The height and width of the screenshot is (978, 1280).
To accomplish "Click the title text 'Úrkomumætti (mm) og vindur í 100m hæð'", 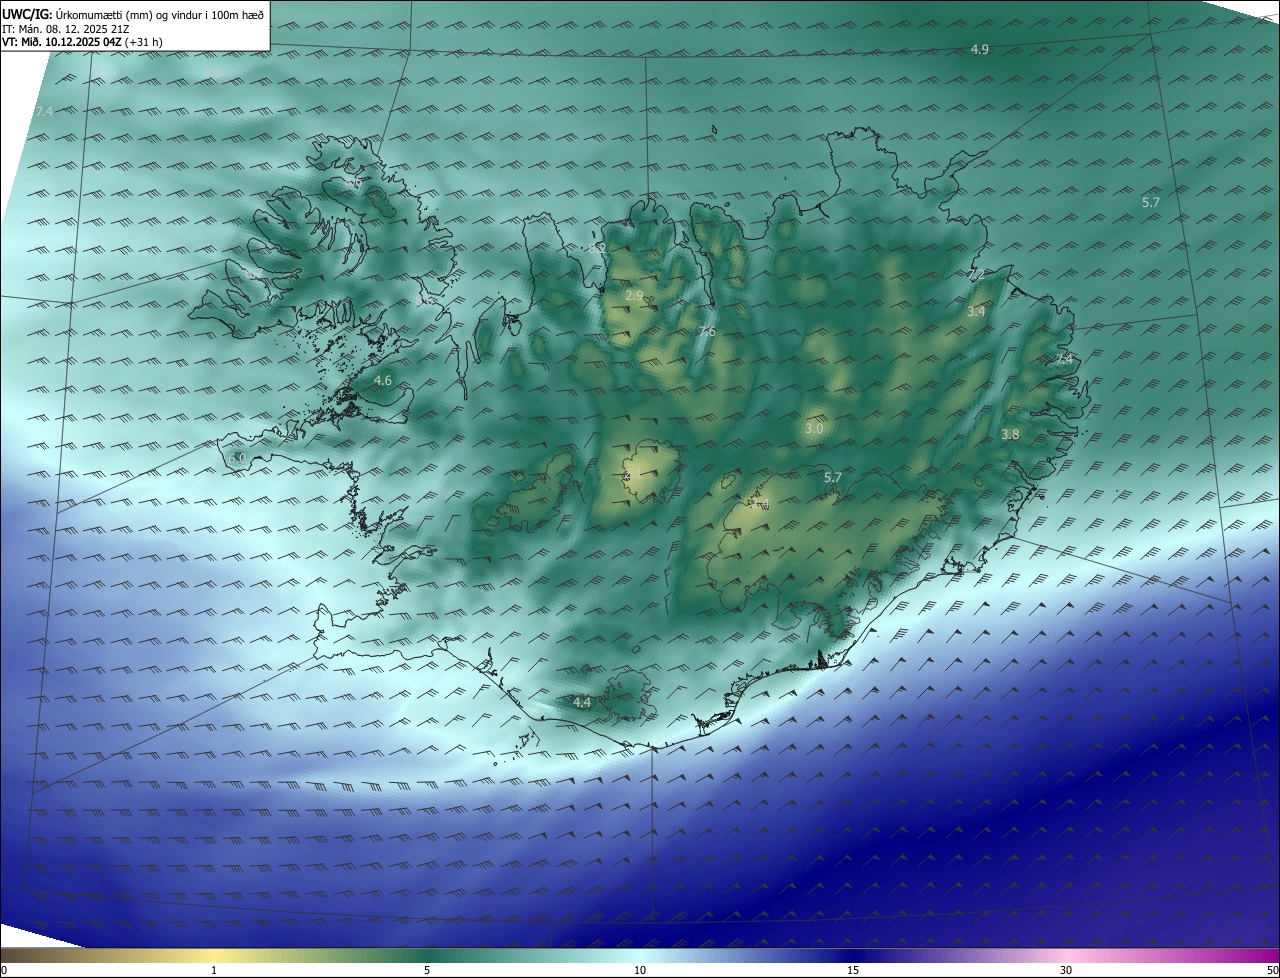I will [x=159, y=16].
